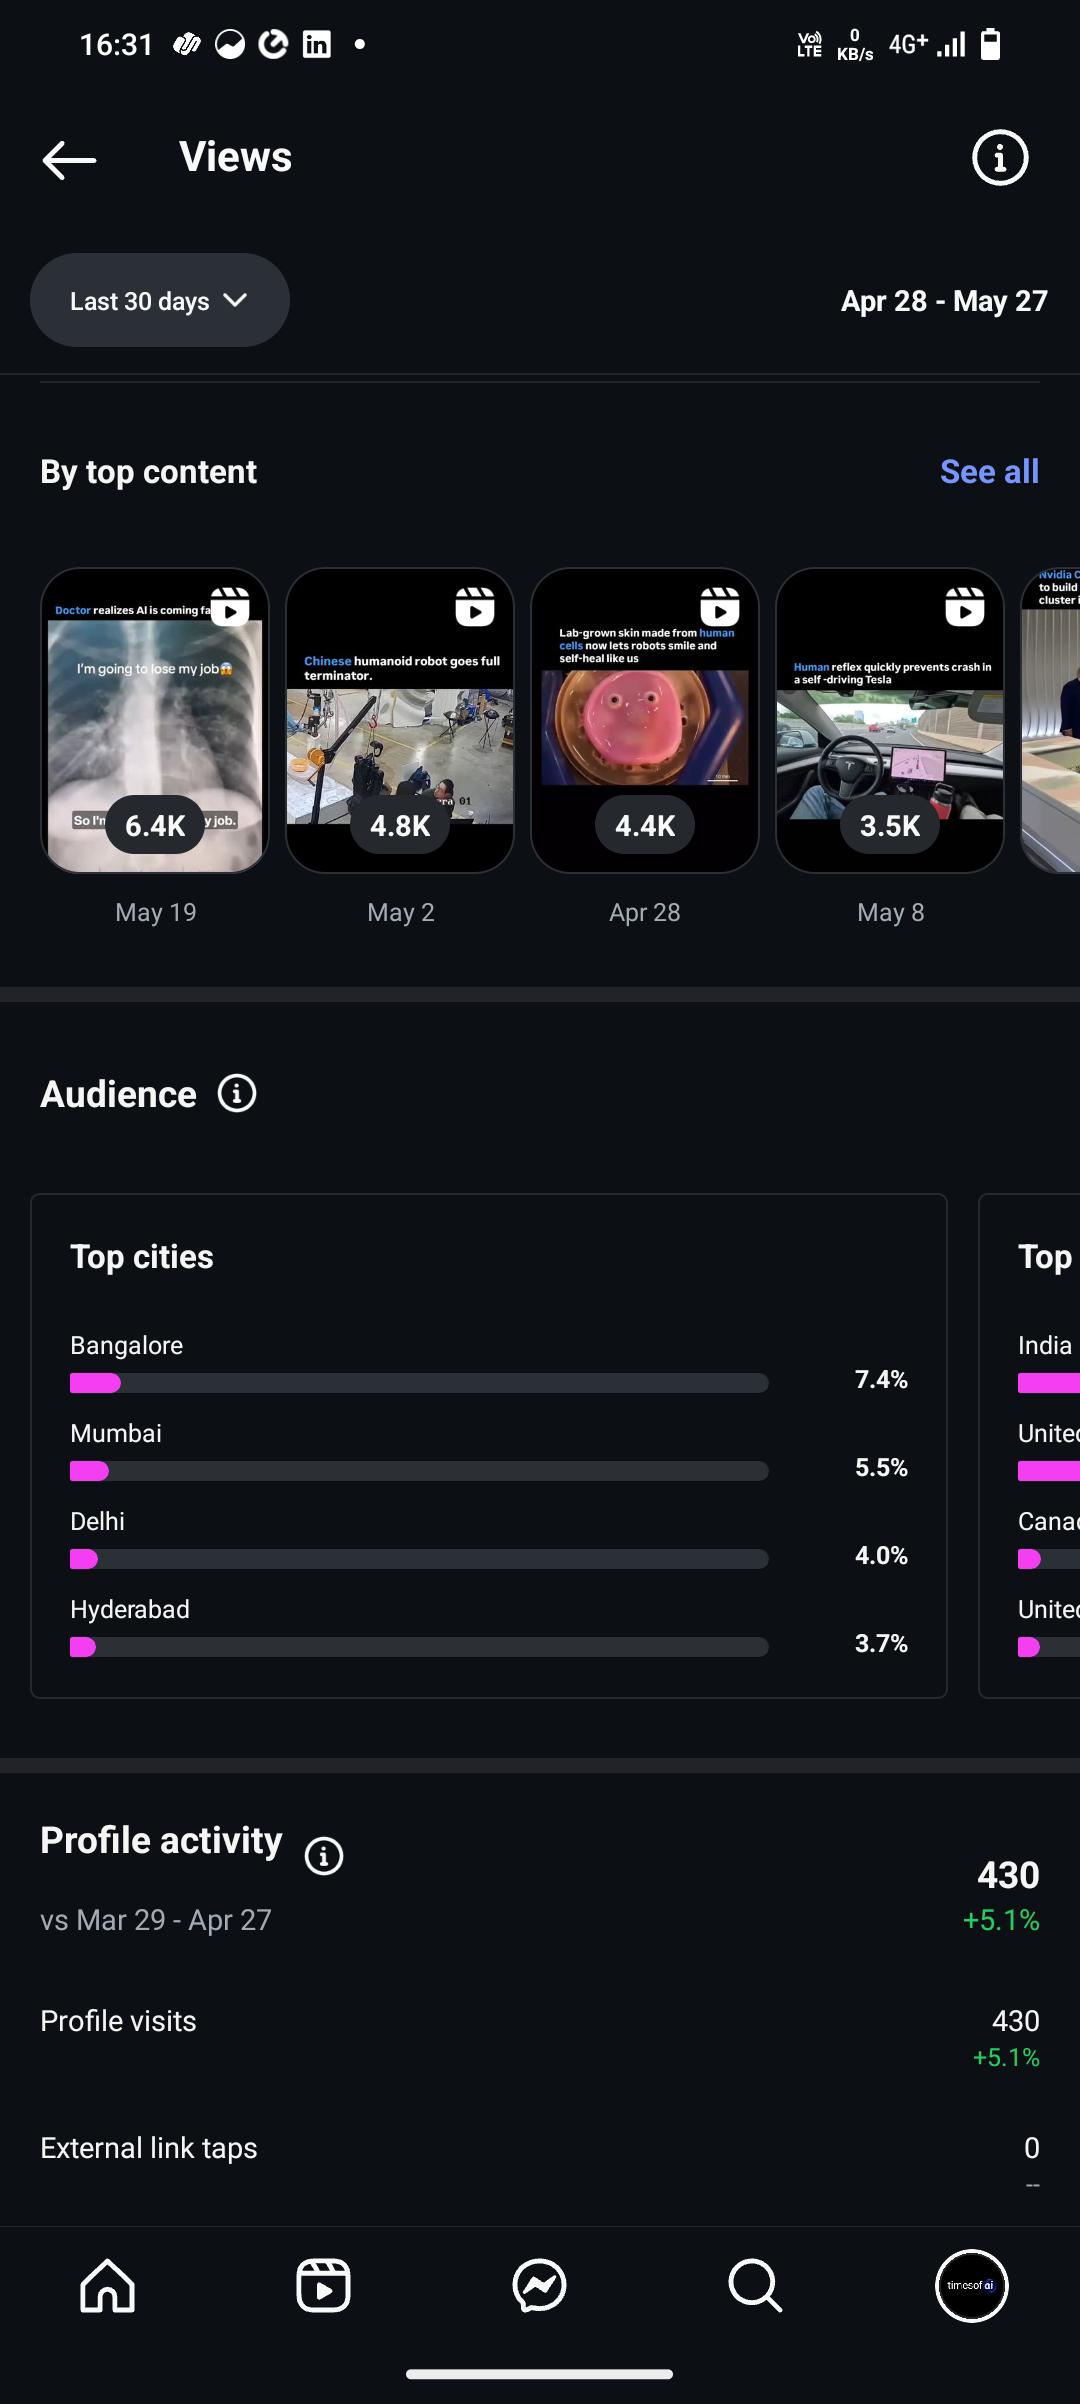Image resolution: width=1080 pixels, height=2404 pixels.
Task: Tap the Bangalore percentage bar
Action: point(419,1383)
